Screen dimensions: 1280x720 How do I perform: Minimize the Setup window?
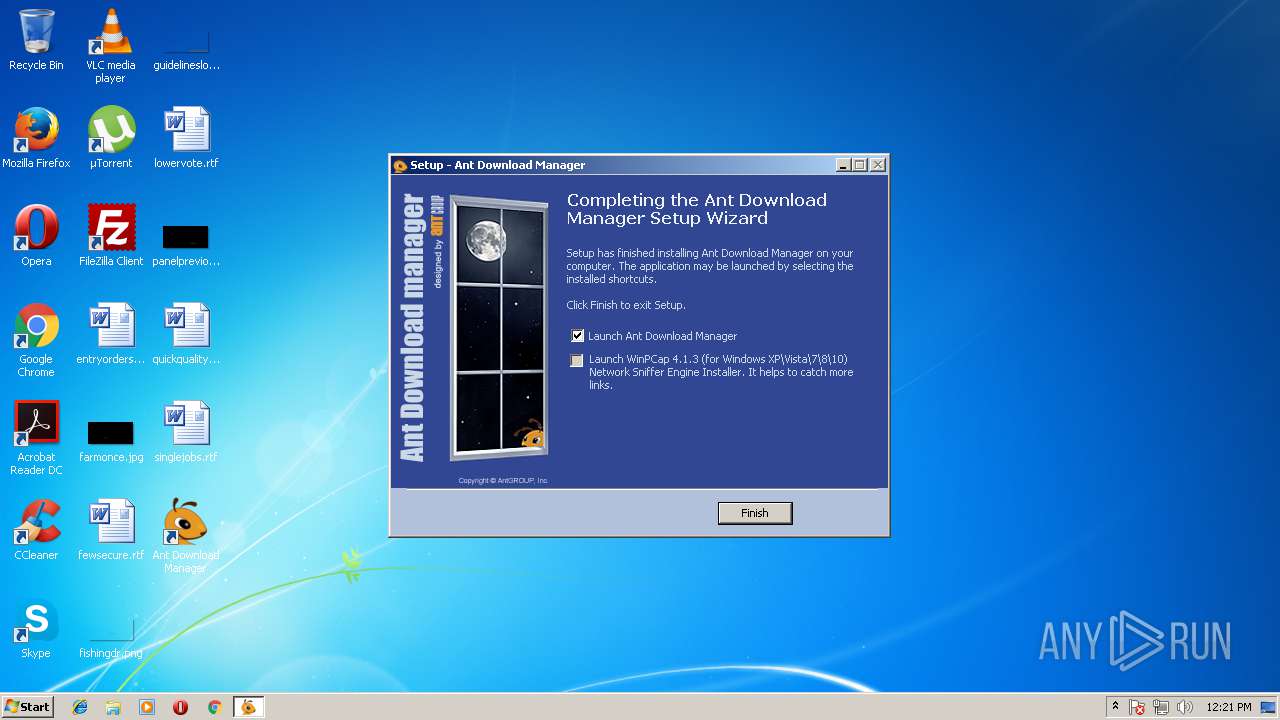pos(843,165)
